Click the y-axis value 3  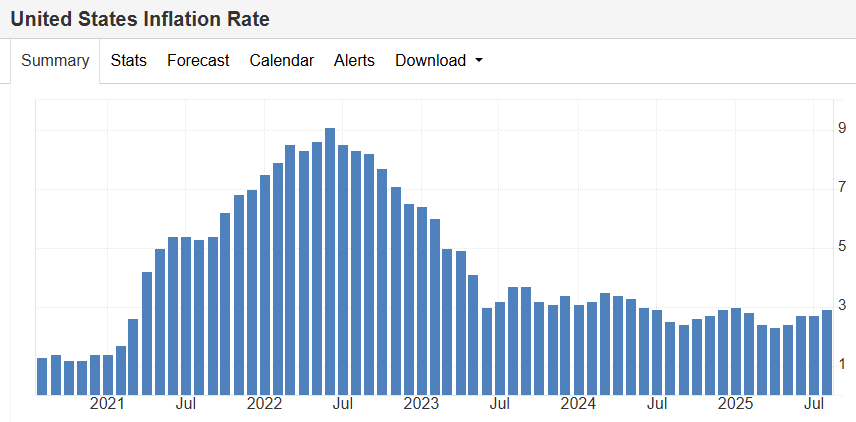(x=842, y=305)
